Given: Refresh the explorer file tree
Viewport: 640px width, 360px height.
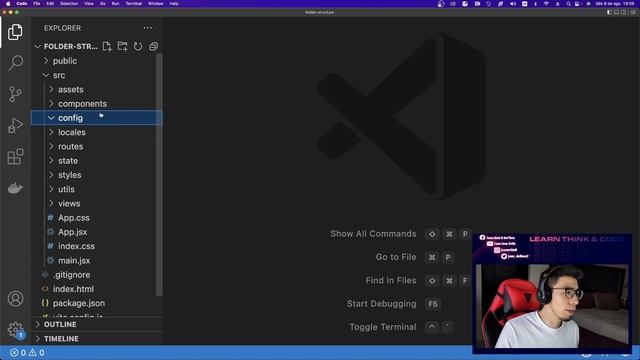Looking at the screenshot, I should tap(138, 46).
